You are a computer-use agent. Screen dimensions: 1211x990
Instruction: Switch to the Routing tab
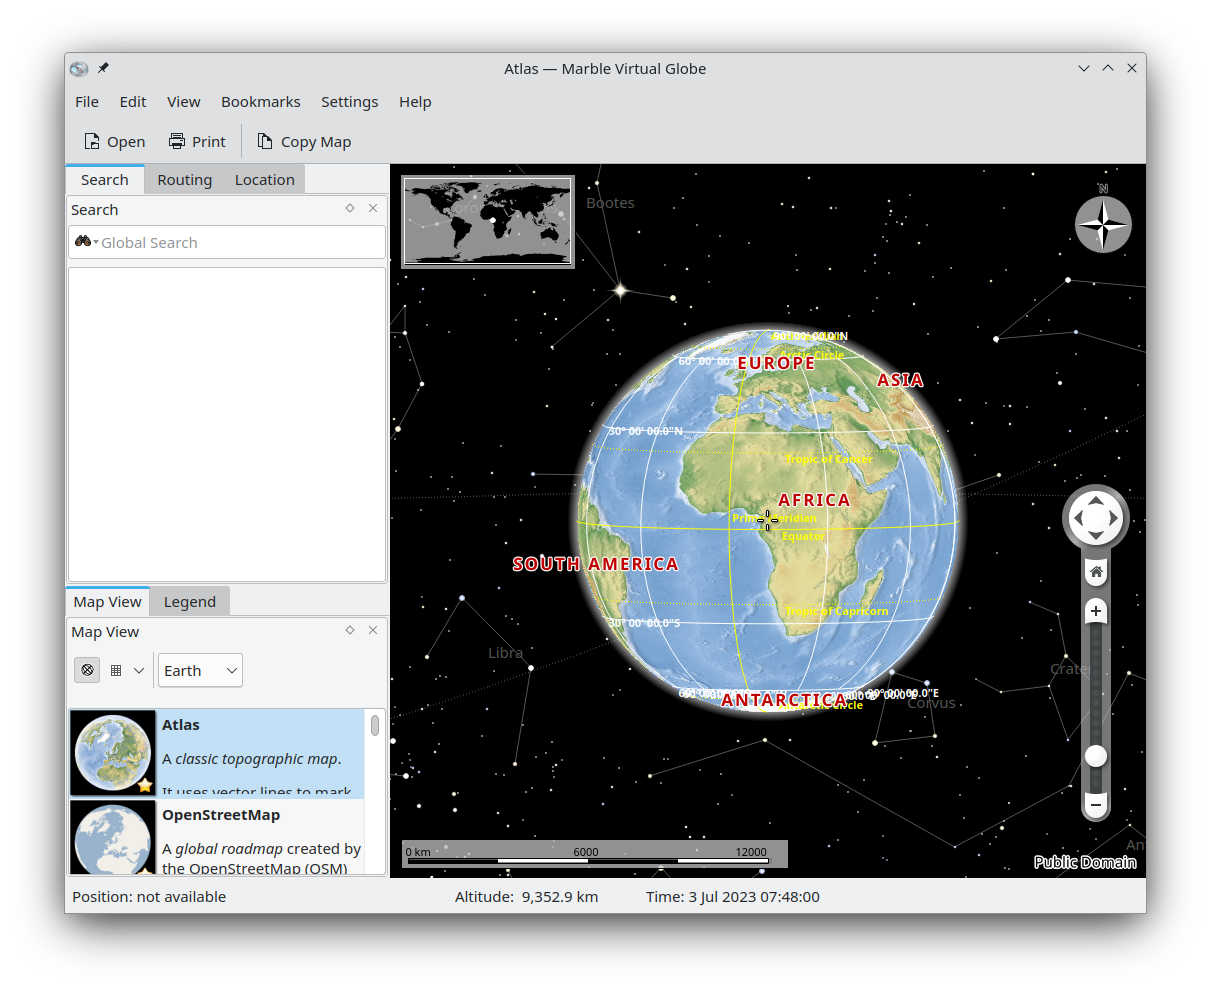184,180
